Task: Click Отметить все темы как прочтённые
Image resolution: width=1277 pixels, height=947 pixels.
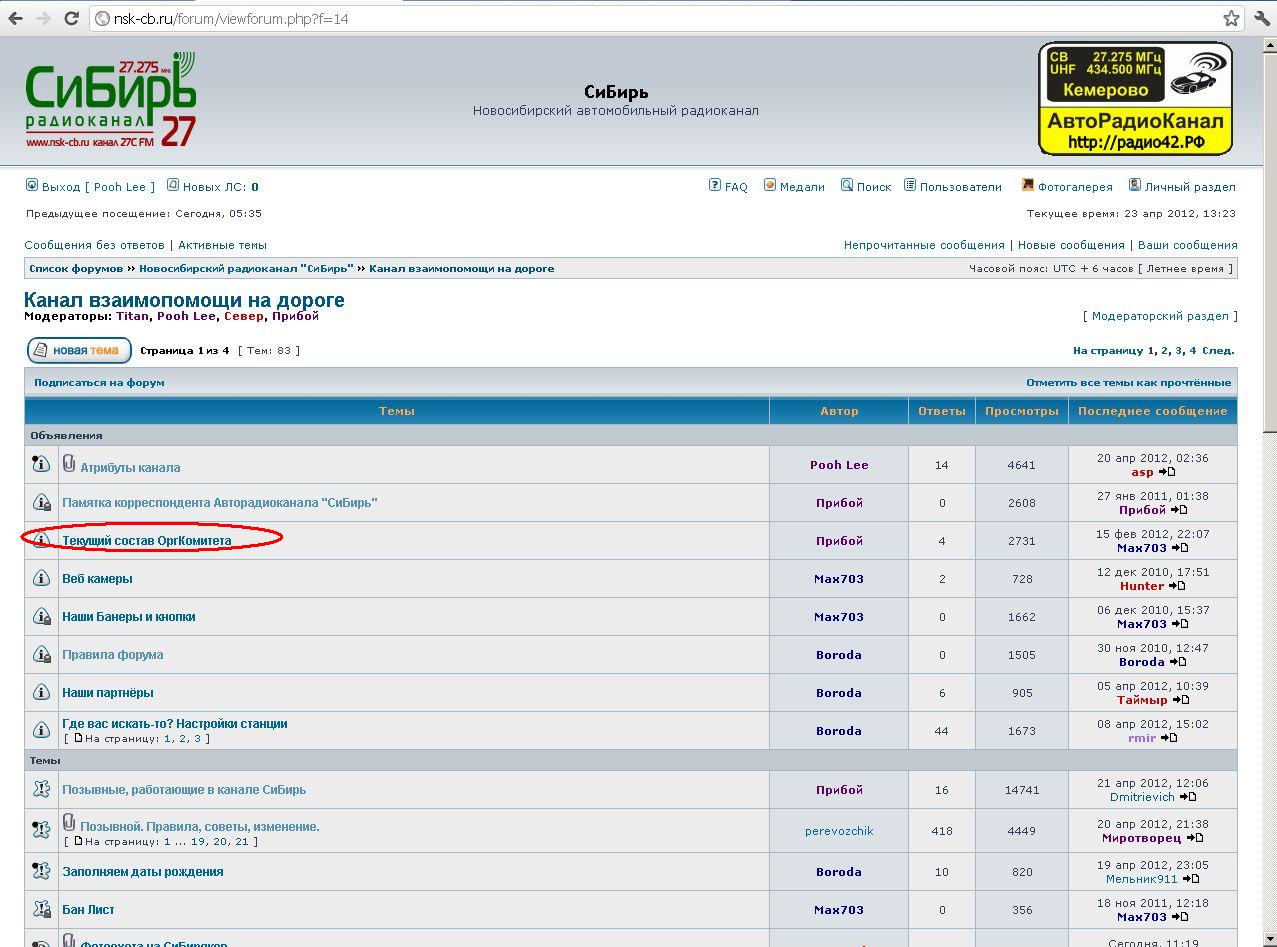Action: click(1128, 383)
